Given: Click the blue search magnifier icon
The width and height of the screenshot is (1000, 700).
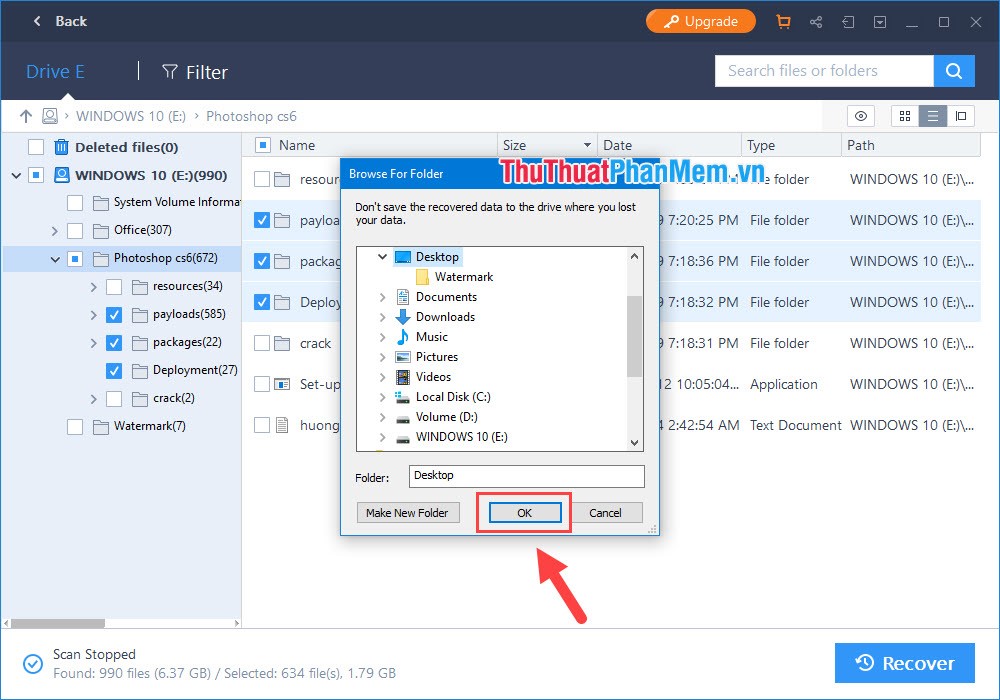Looking at the screenshot, I should pyautogui.click(x=954, y=71).
